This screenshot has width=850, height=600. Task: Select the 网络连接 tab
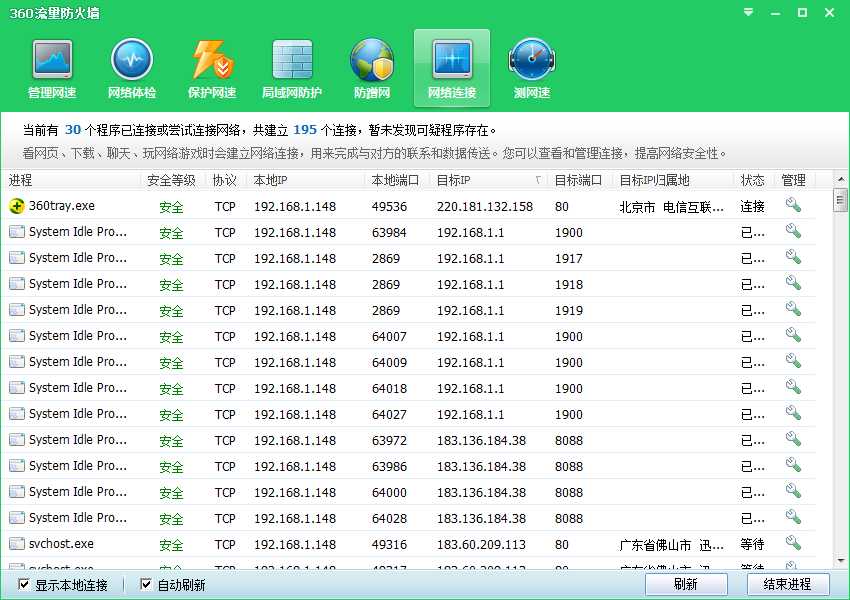[452, 69]
